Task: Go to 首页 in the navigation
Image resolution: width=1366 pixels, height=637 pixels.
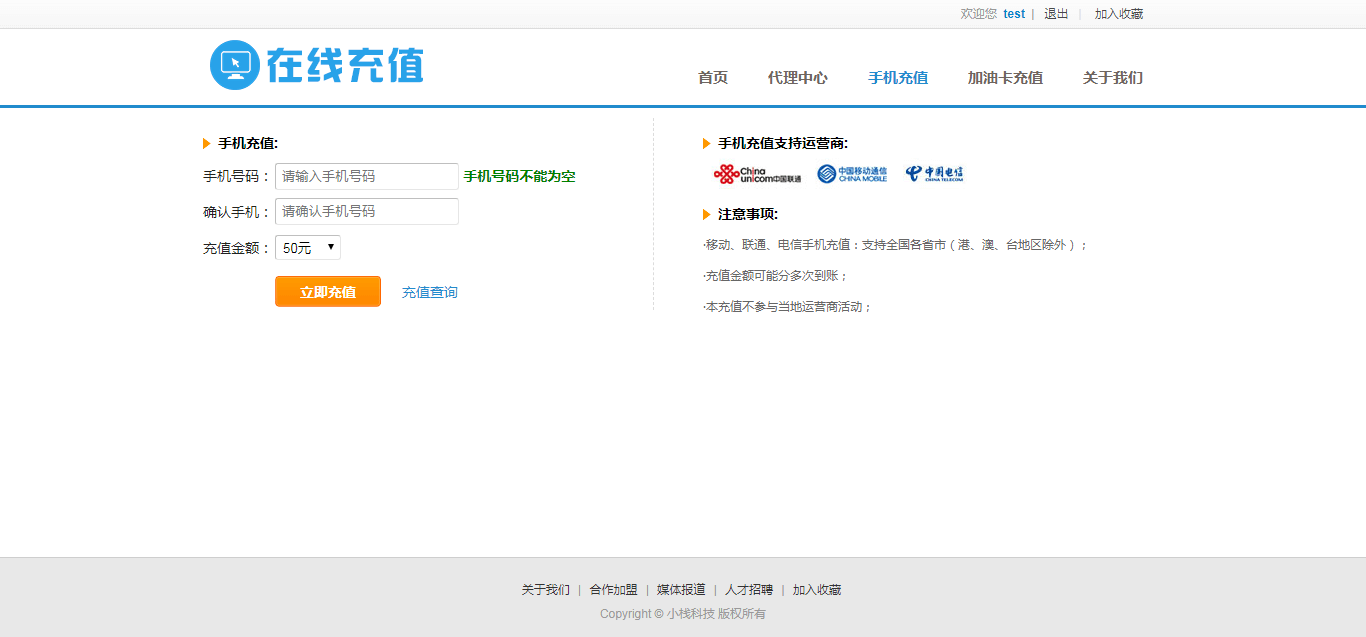Action: tap(713, 78)
